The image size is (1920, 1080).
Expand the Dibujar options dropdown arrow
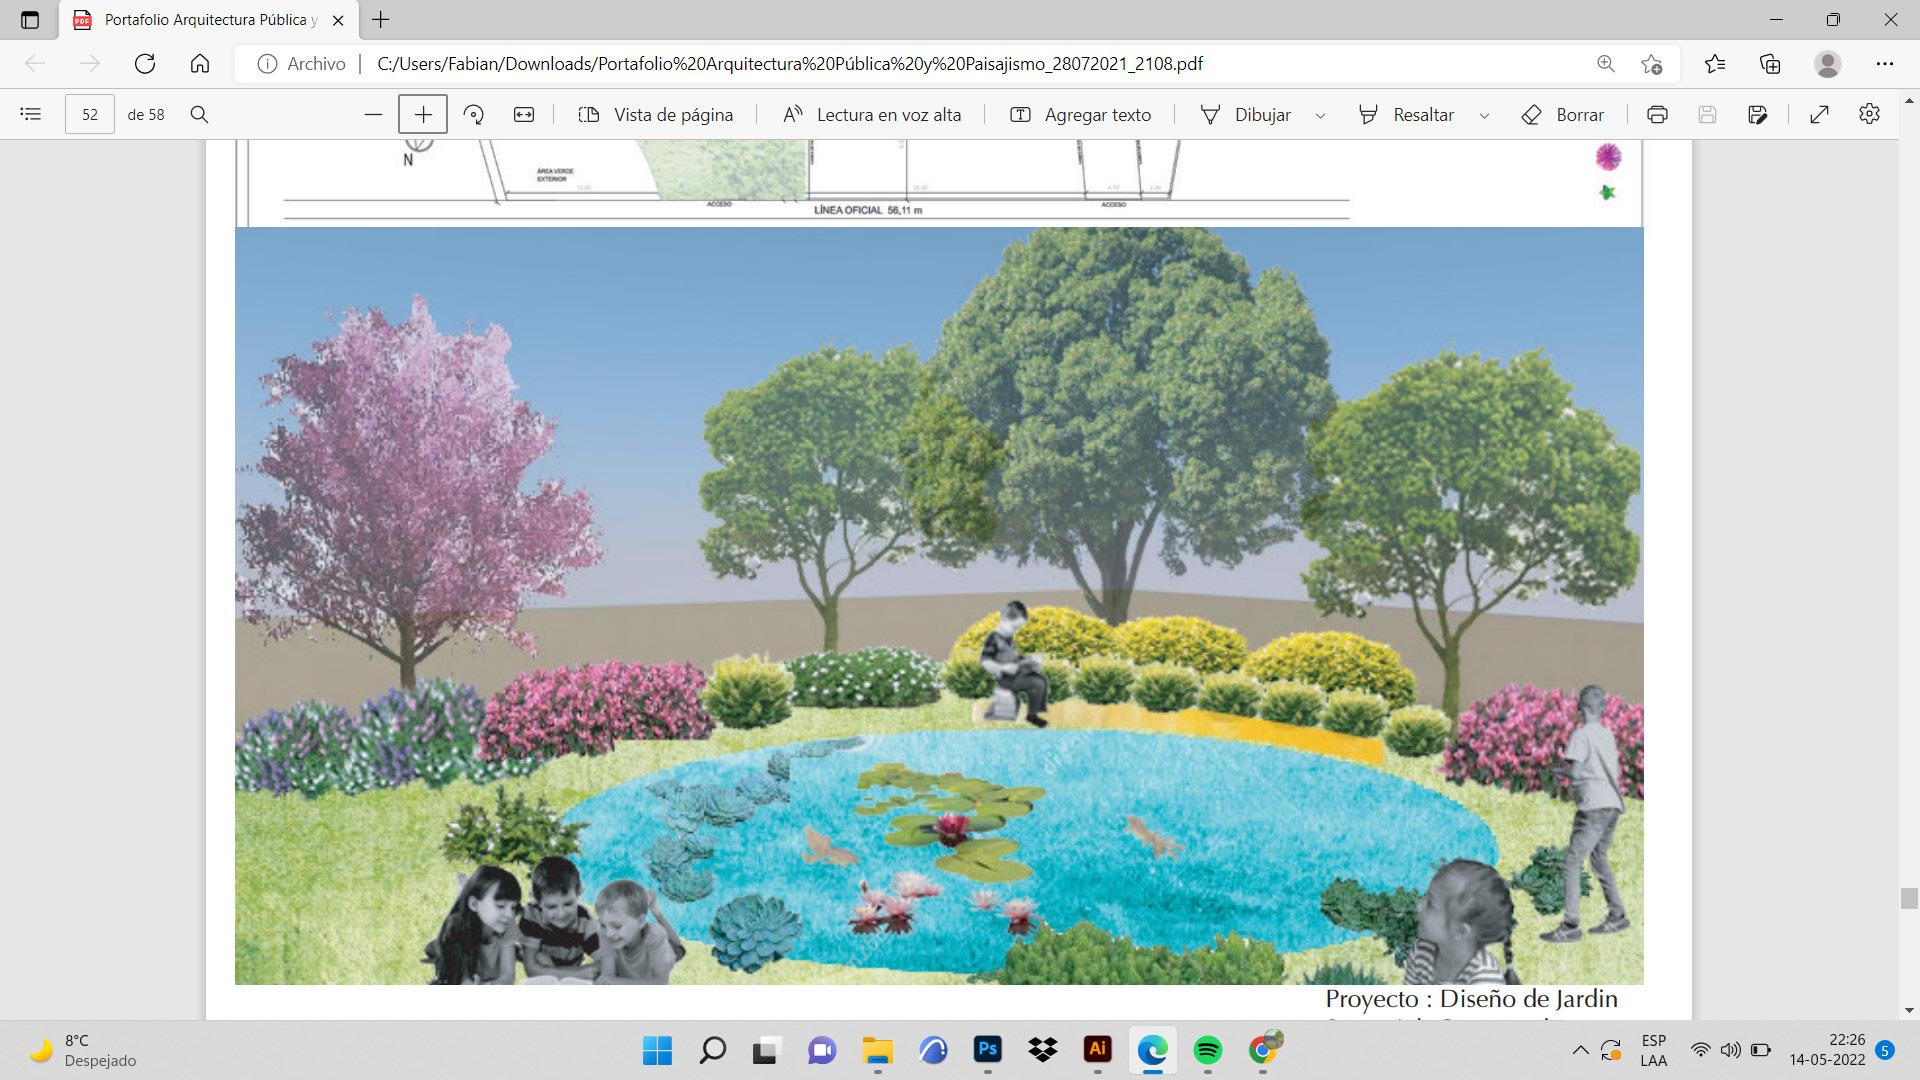coord(1320,115)
